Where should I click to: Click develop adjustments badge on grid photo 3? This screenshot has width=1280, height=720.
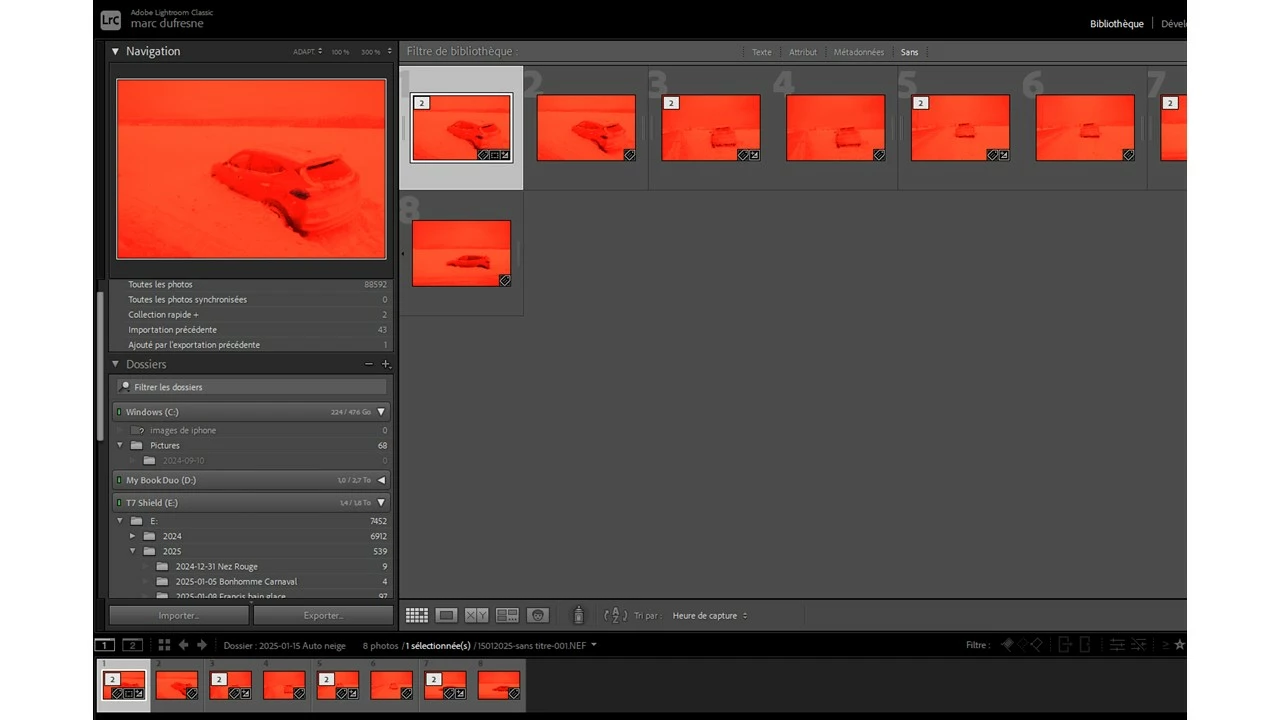pos(755,155)
